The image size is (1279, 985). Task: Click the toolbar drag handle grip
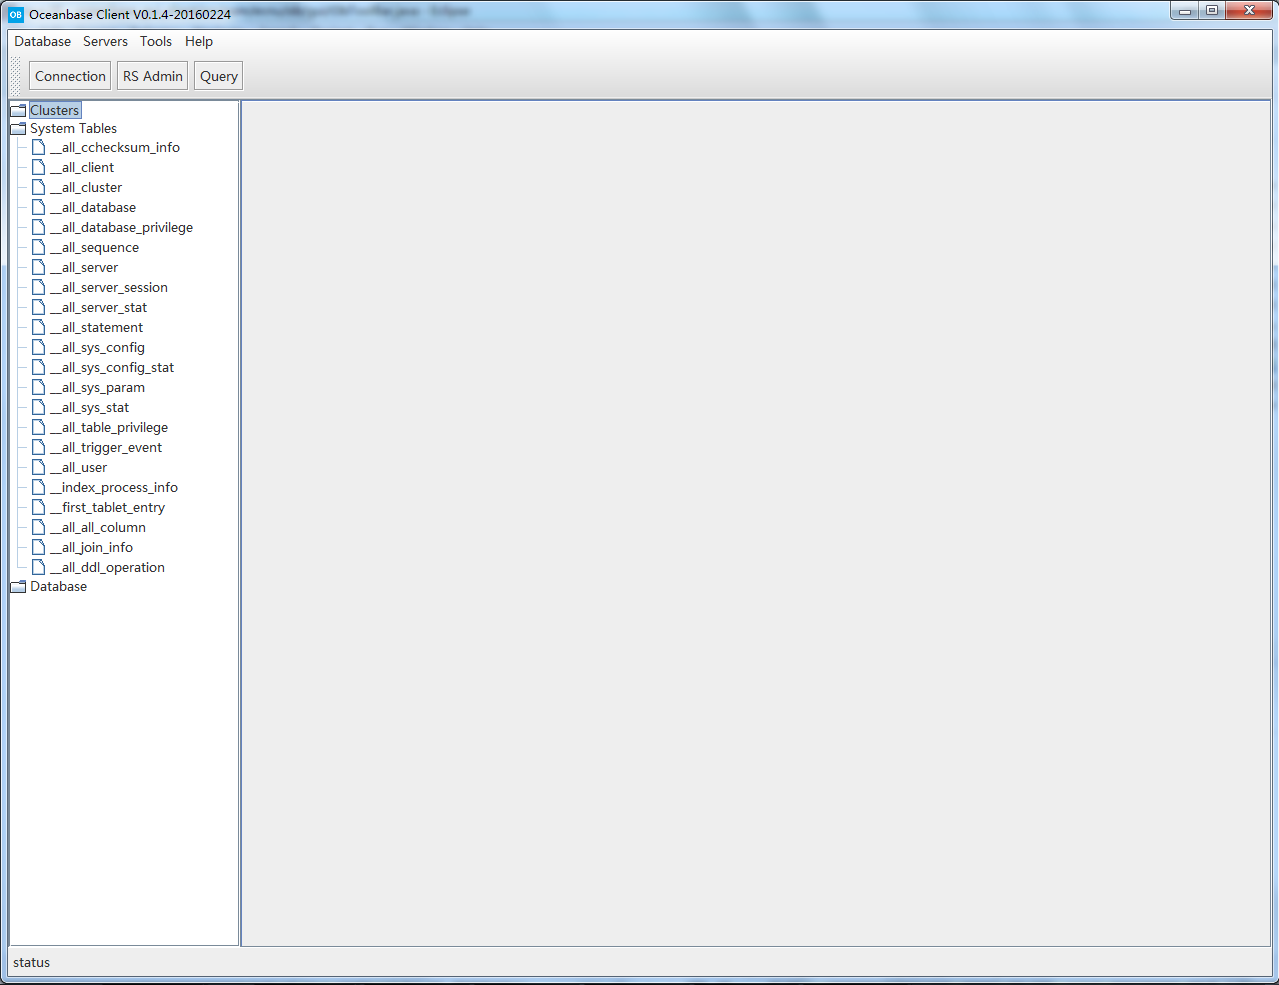click(x=16, y=76)
